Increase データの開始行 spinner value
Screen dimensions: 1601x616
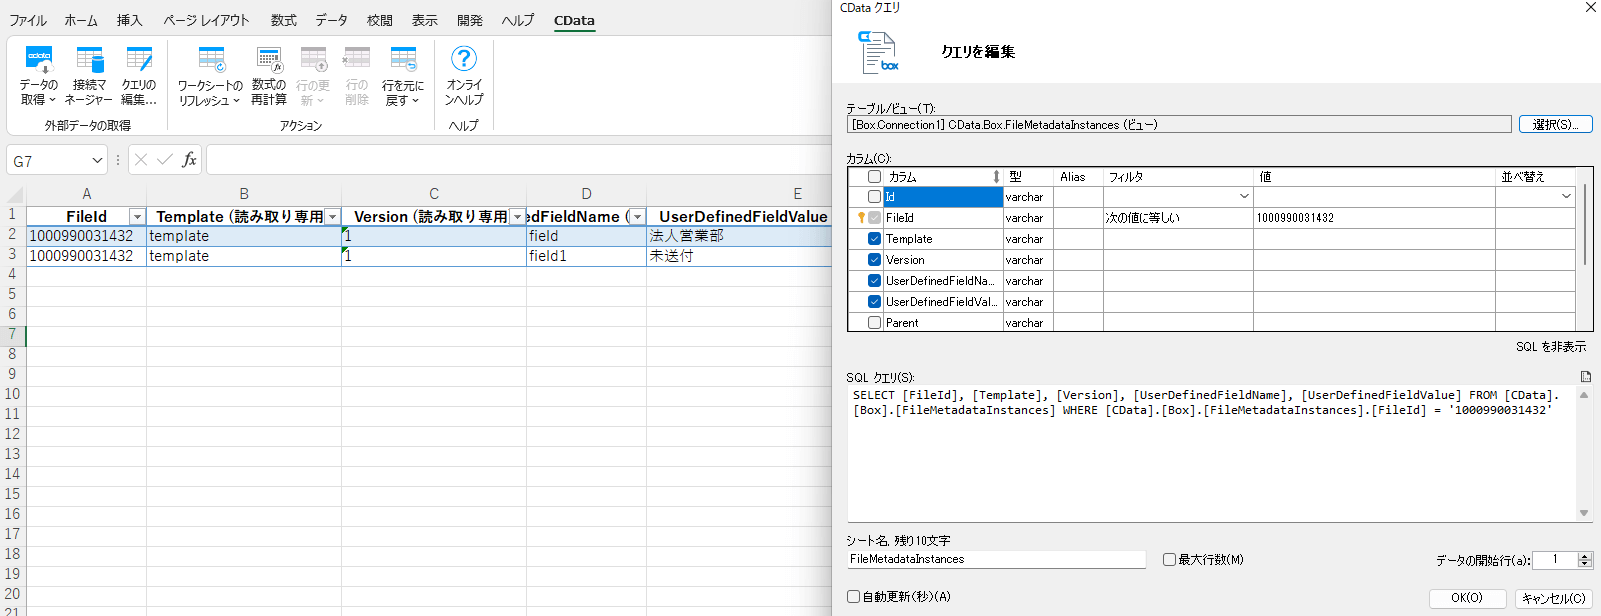(1584, 556)
